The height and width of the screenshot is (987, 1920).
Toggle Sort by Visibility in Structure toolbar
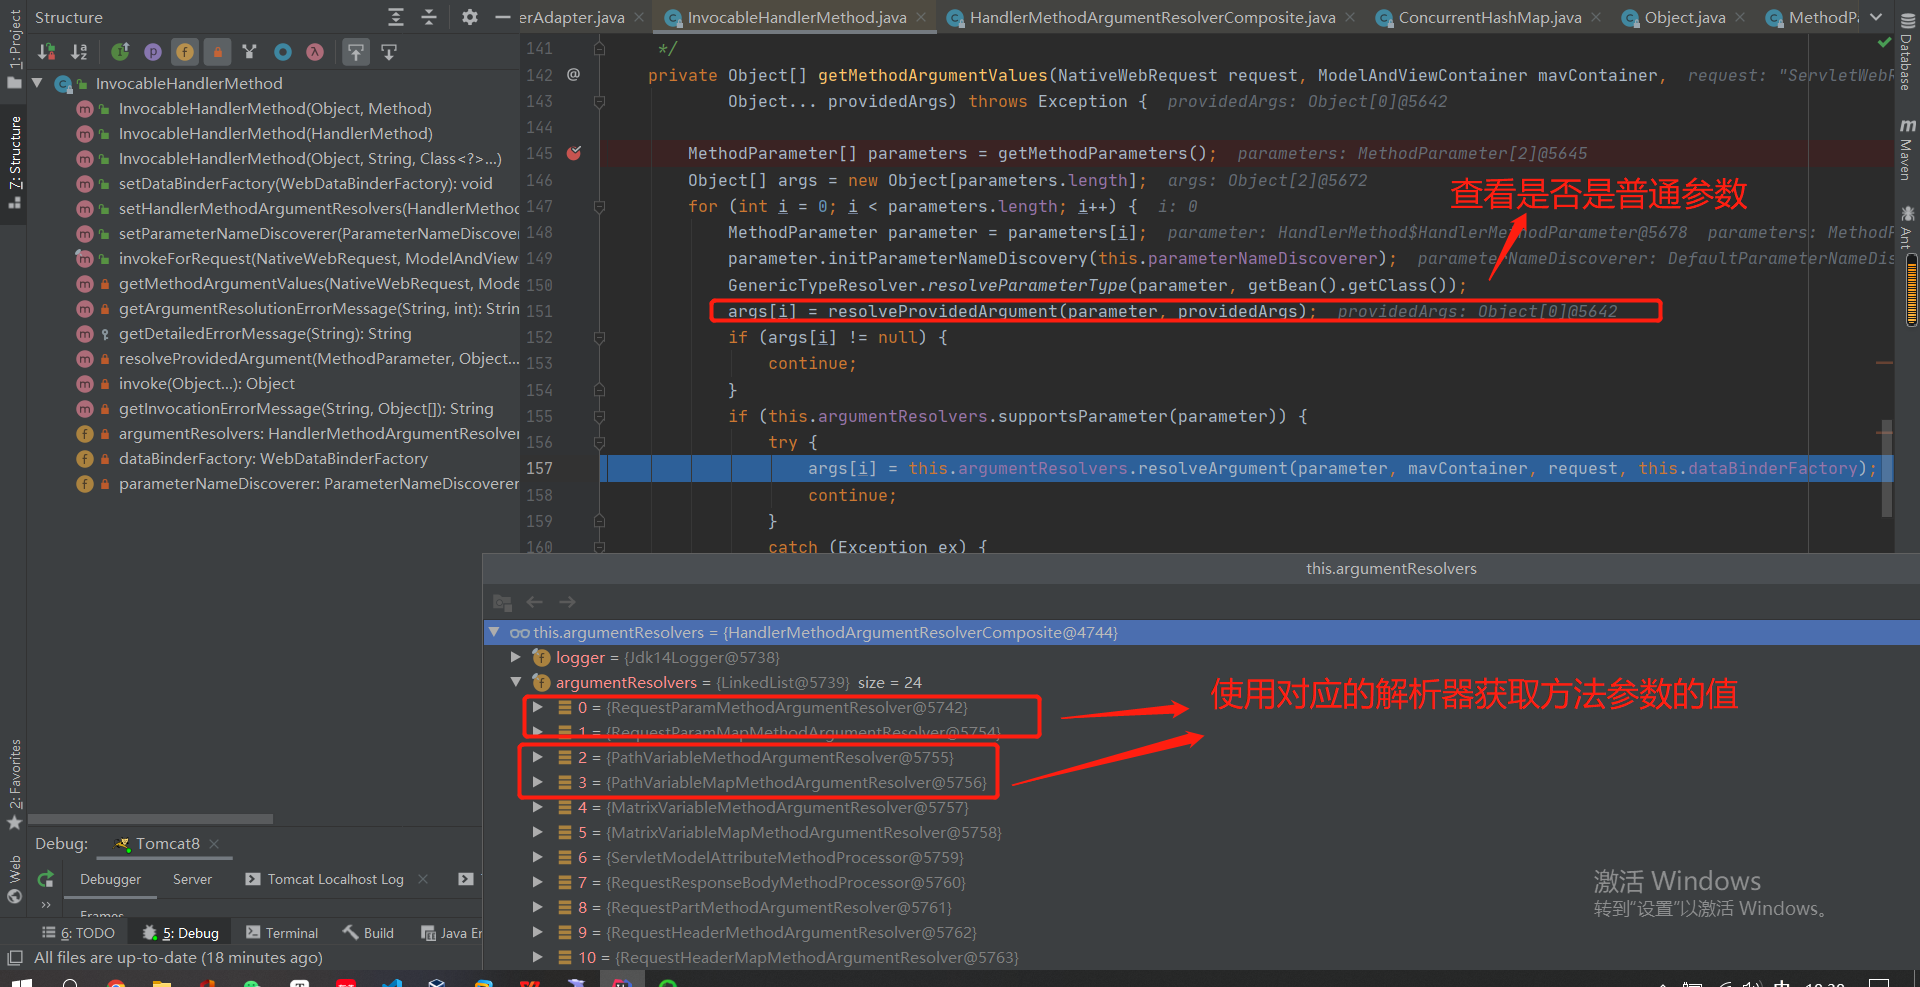(x=47, y=52)
